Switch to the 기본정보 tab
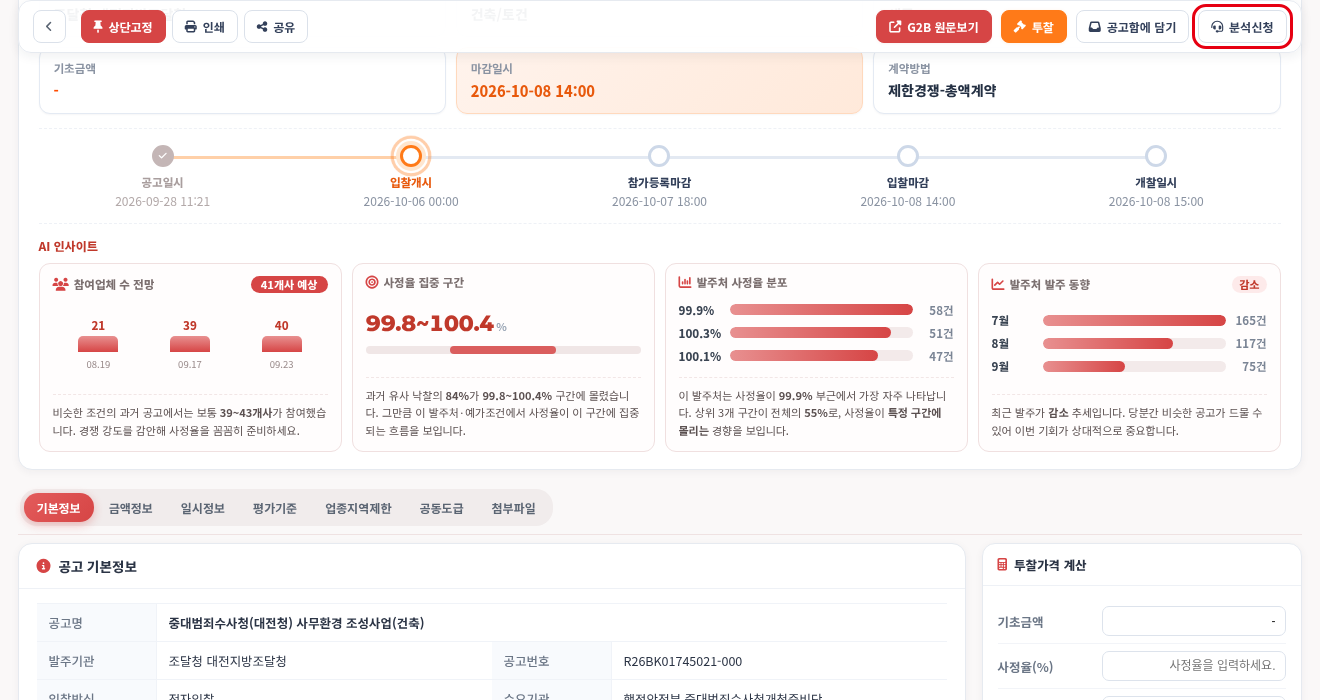The height and width of the screenshot is (700, 1320). coord(58,508)
